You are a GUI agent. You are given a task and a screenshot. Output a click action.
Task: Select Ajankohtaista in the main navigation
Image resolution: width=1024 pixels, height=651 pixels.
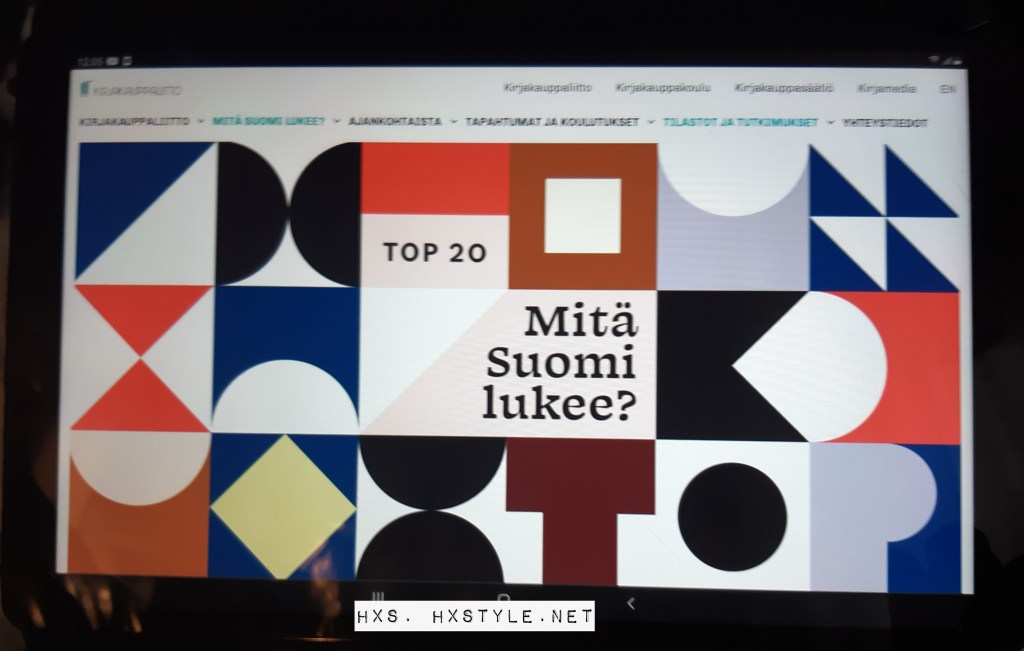click(x=395, y=122)
